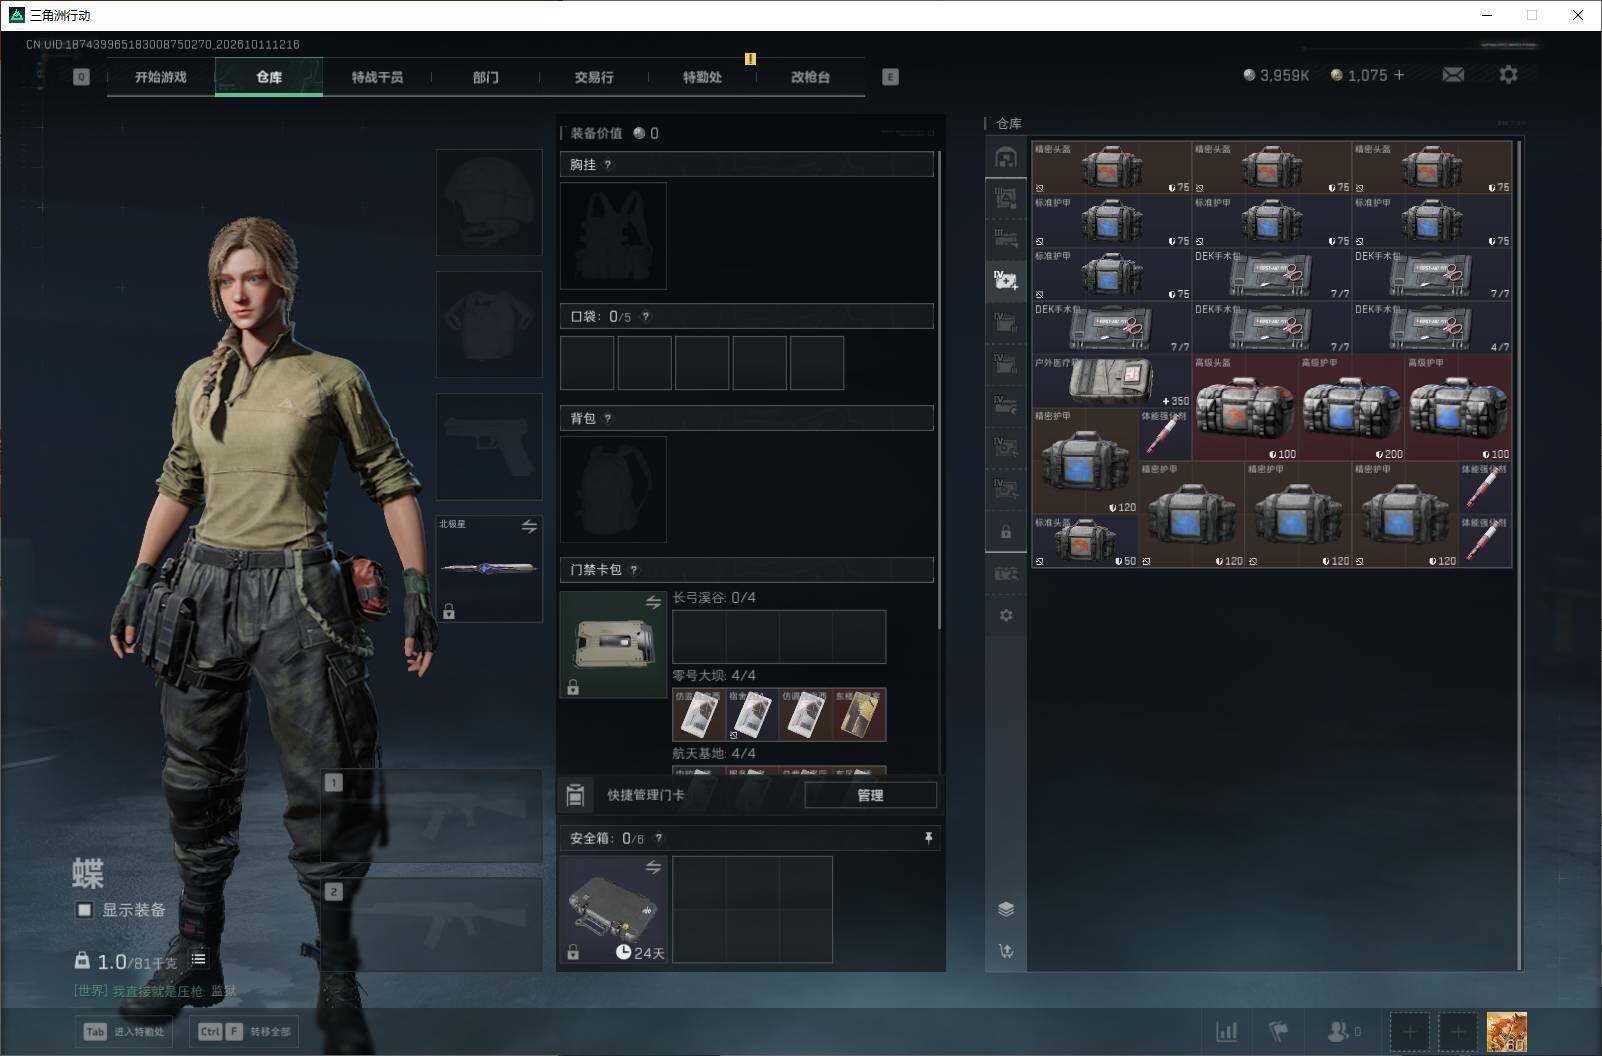The image size is (1602, 1056).
Task: Open the statistics chart icon in bottom bar
Action: tap(1226, 1031)
